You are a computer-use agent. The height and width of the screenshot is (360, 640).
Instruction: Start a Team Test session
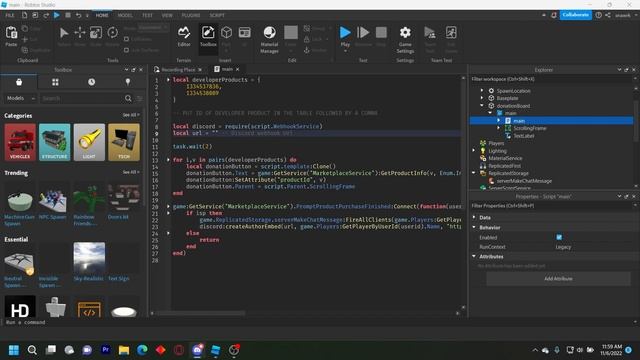(430, 33)
